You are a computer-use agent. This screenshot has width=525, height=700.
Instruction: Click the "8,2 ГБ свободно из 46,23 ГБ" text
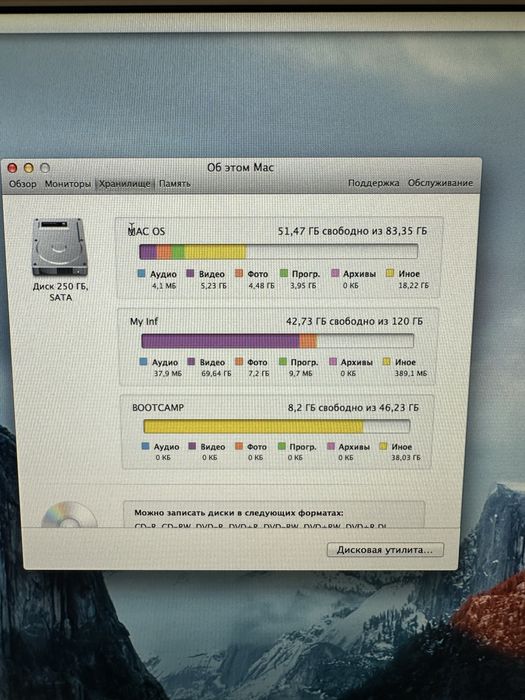pos(353,408)
